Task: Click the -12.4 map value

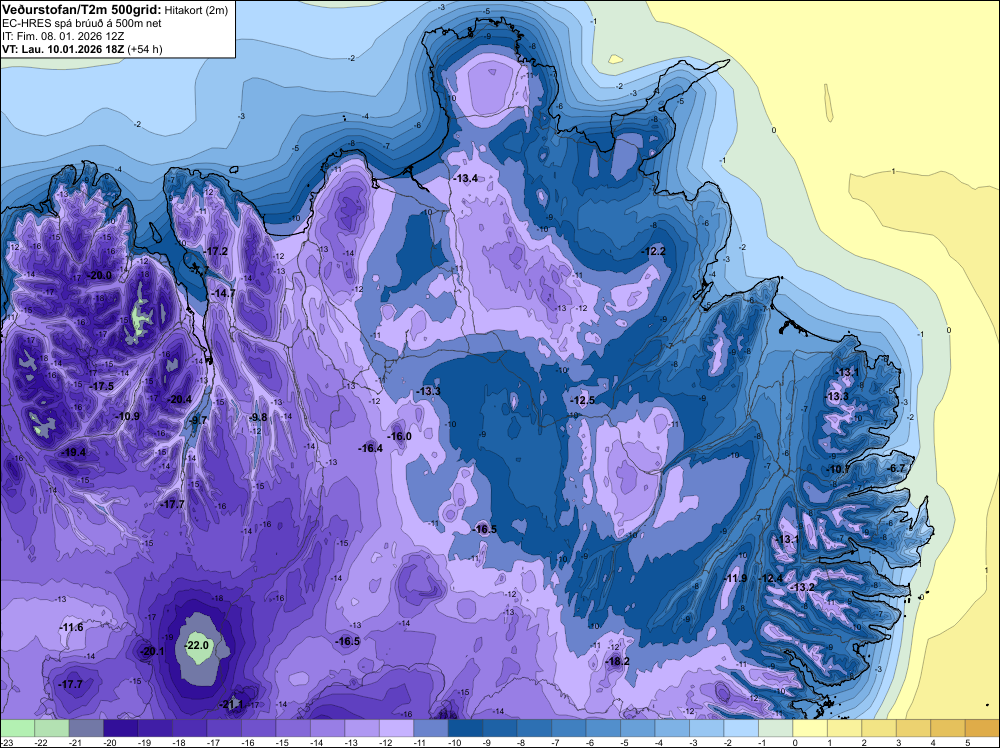Action: [x=771, y=578]
